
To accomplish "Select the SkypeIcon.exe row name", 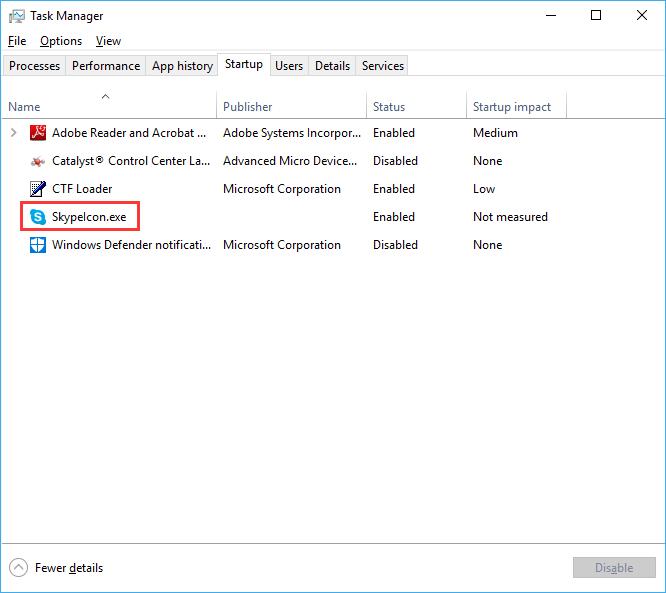I will (x=89, y=217).
